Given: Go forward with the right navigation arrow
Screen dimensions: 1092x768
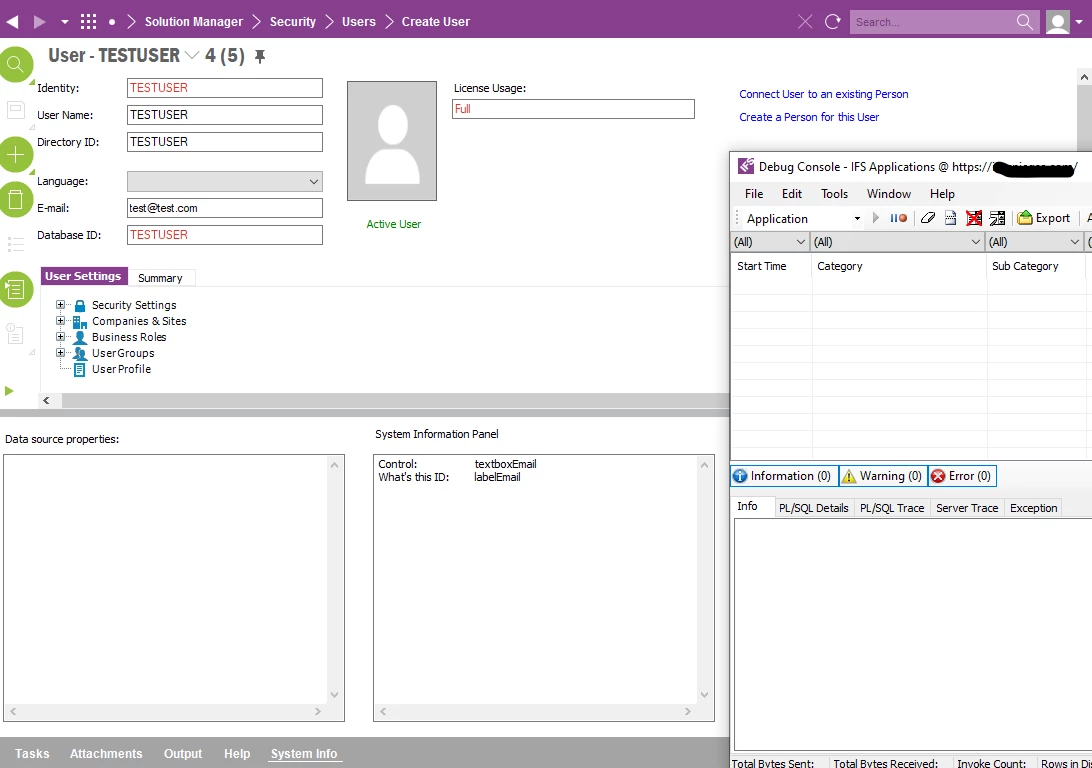Looking at the screenshot, I should pyautogui.click(x=40, y=22).
